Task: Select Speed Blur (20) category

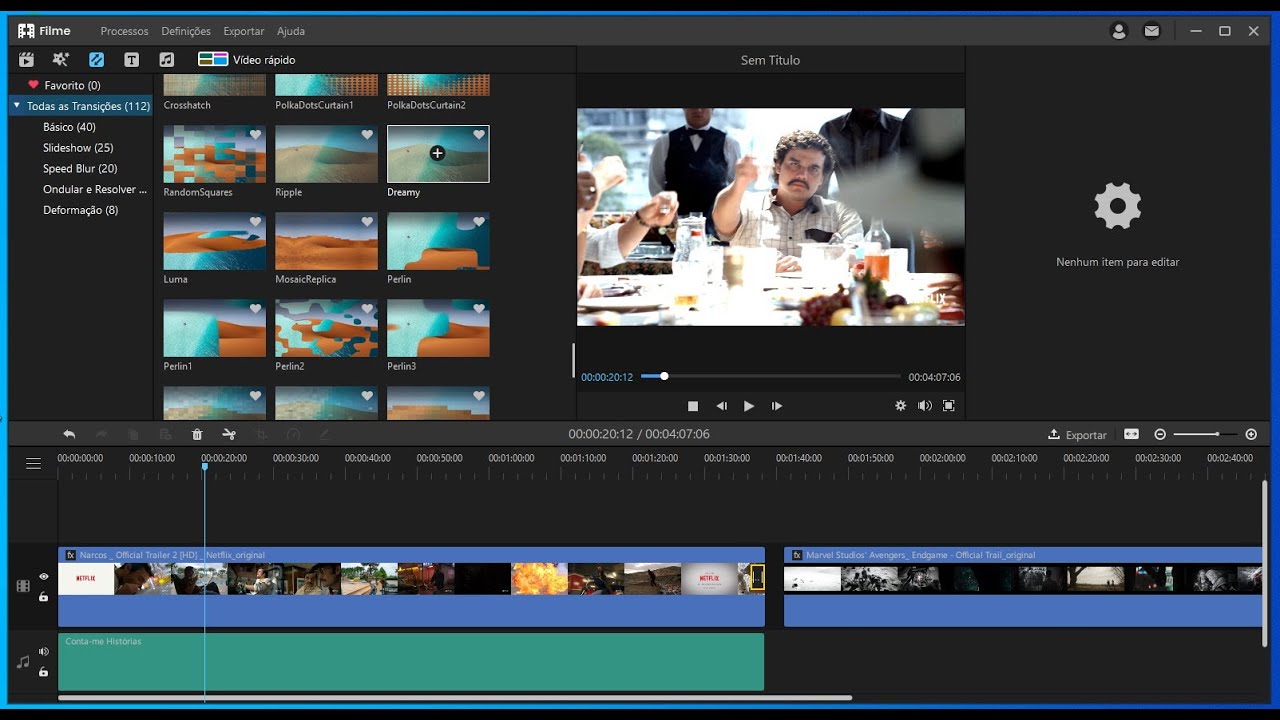Action: click(x=80, y=169)
